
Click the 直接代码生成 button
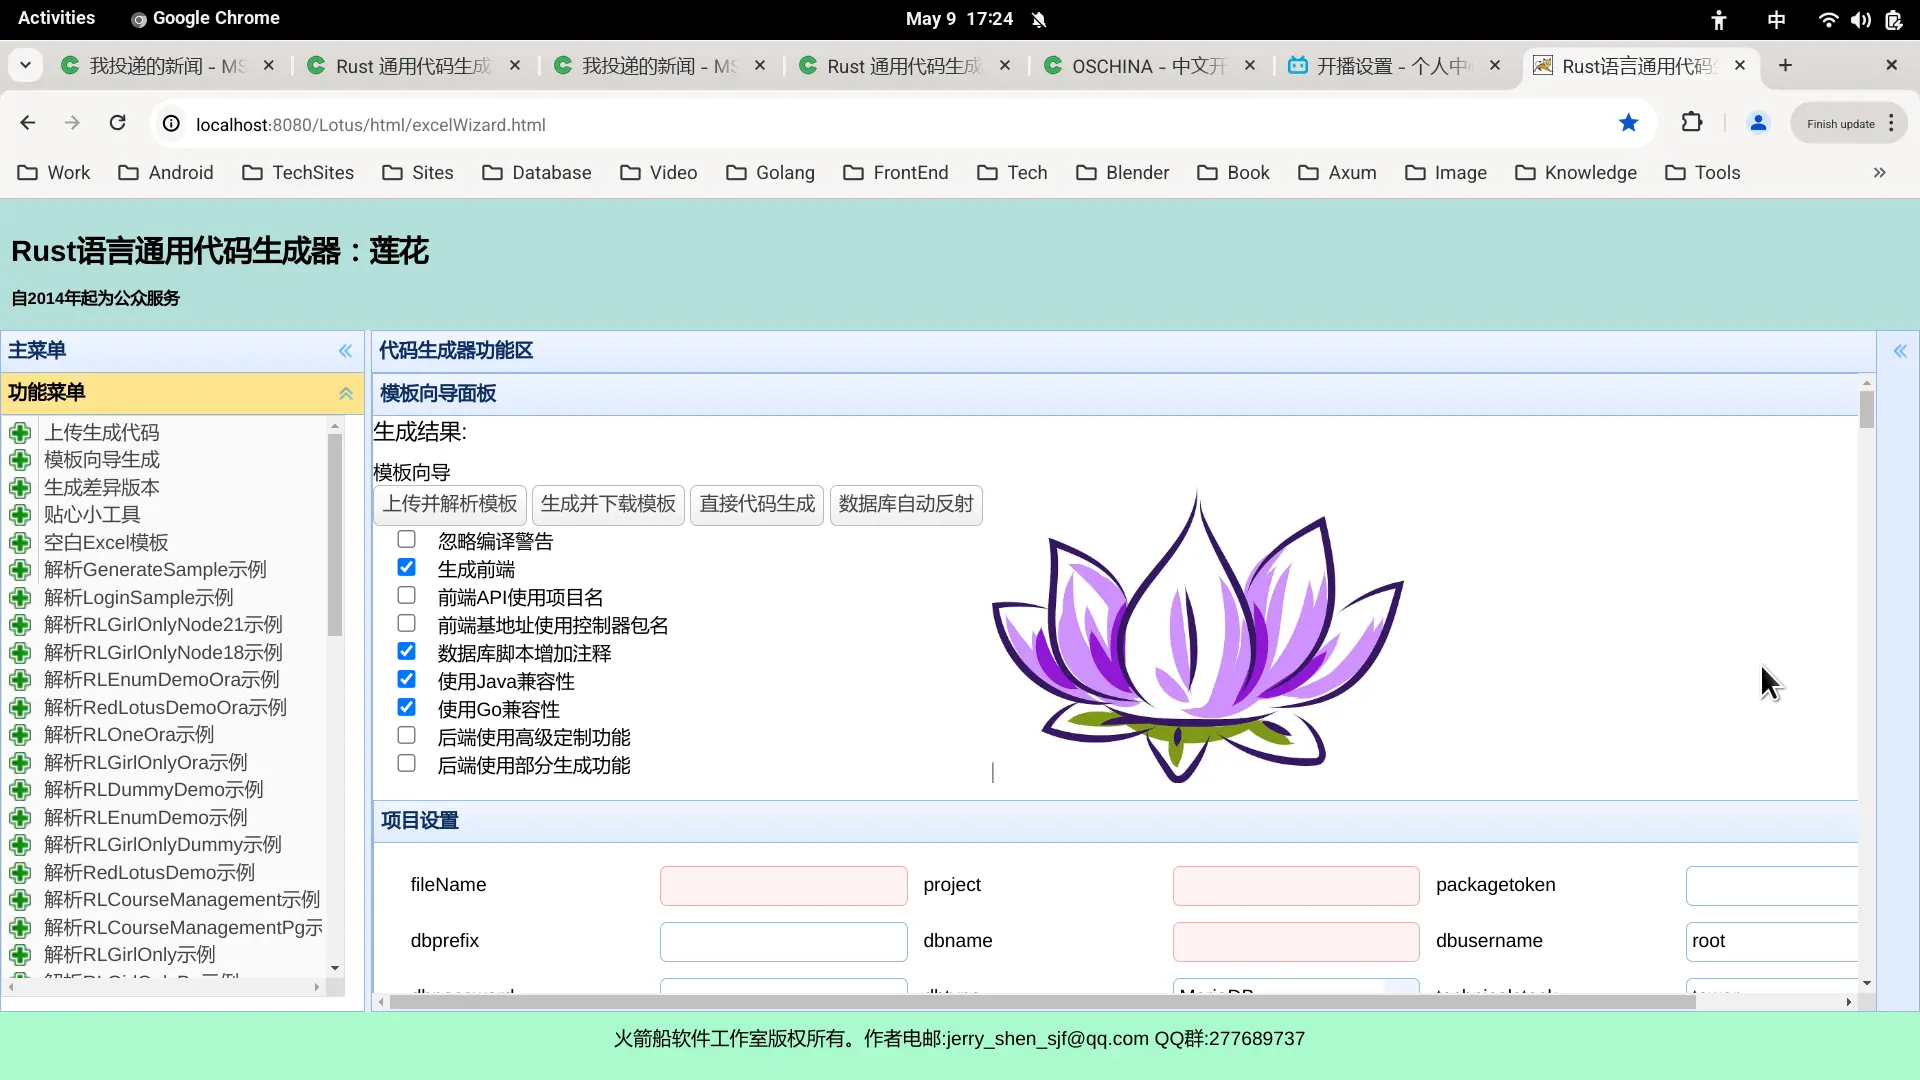[756, 504]
